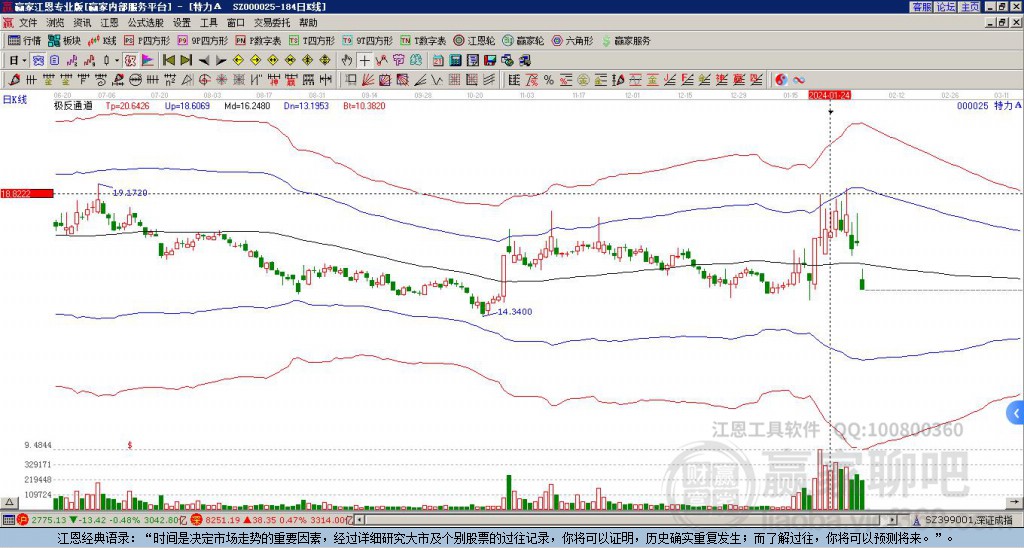The width and height of the screenshot is (1024, 548).
Task: Click the up-arrow panel button at bottom left
Action: (x=9, y=502)
